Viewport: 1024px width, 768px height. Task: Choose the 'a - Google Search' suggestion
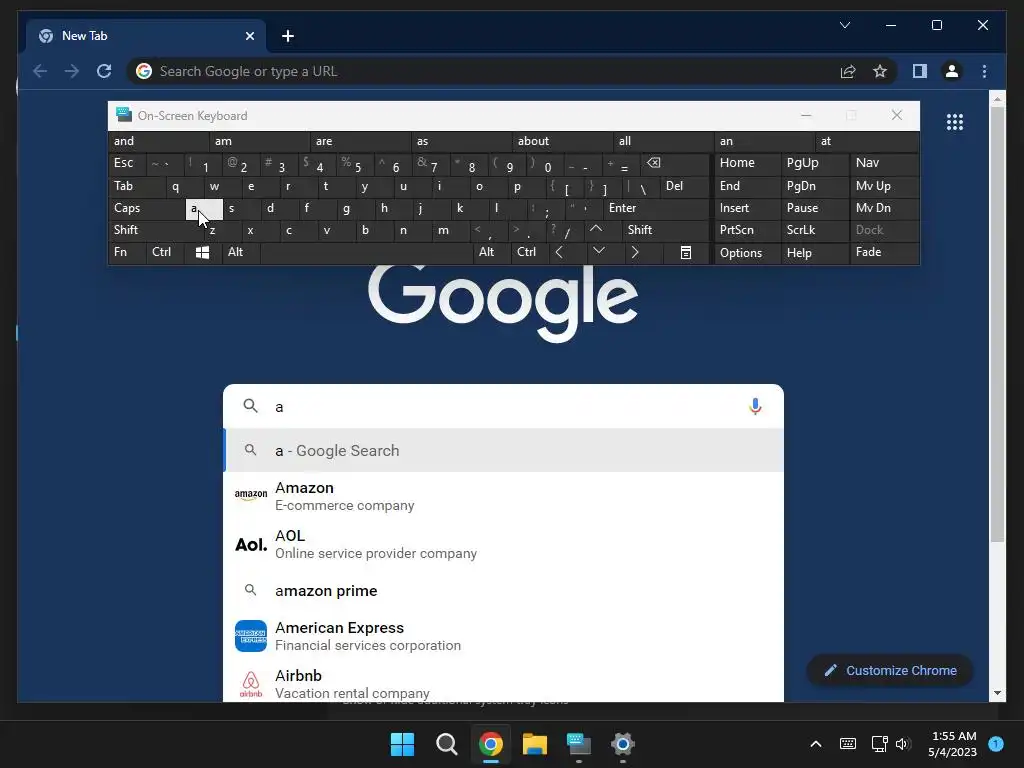tap(504, 451)
